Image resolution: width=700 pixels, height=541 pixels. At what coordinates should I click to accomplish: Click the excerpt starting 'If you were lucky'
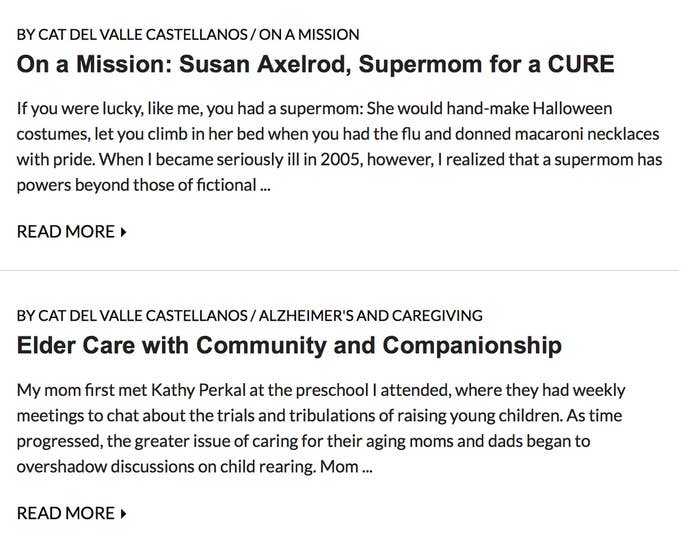339,147
